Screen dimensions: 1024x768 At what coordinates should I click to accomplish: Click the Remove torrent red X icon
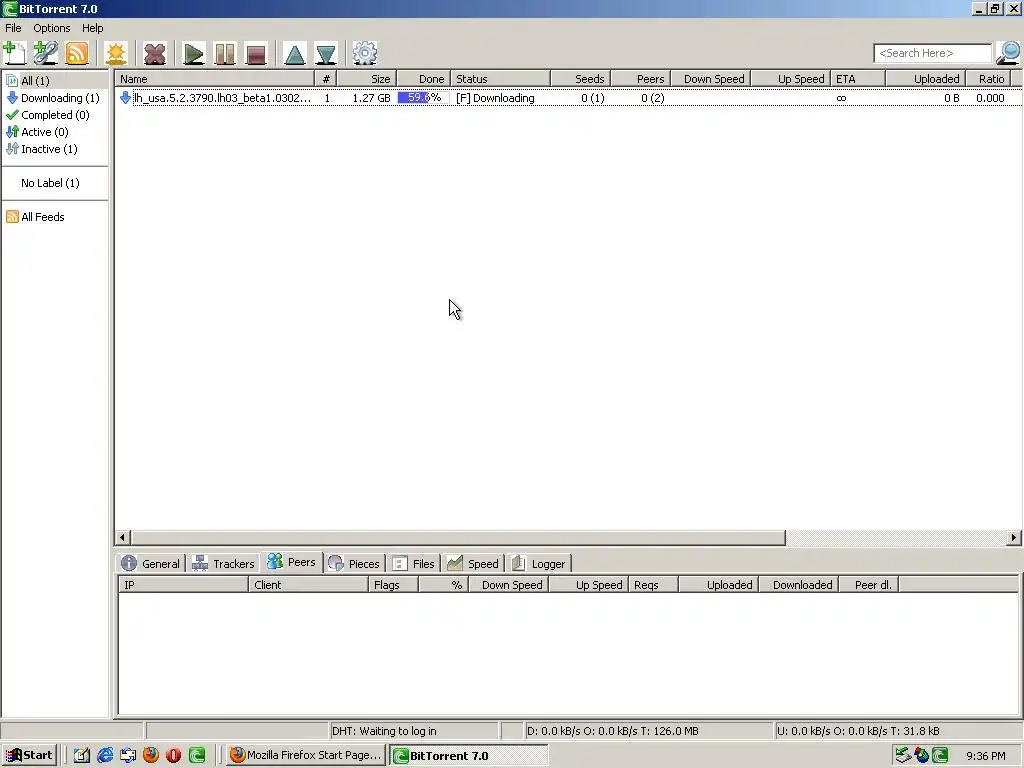point(155,53)
